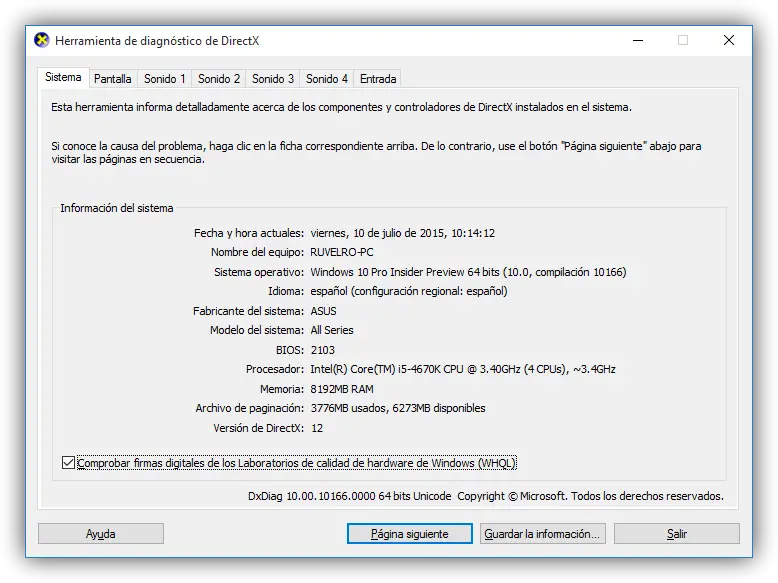This screenshot has height=583, width=778.
Task: Close the DirectX diagnostic window
Action: tap(729, 40)
